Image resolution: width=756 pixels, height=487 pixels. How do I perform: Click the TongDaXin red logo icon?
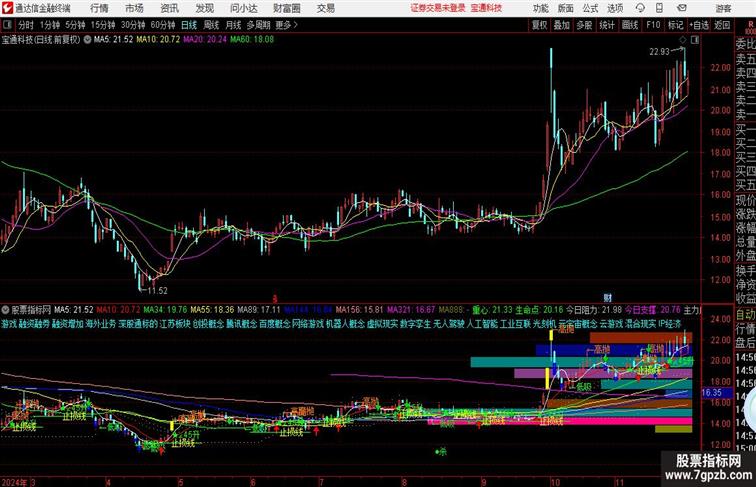pos(7,8)
